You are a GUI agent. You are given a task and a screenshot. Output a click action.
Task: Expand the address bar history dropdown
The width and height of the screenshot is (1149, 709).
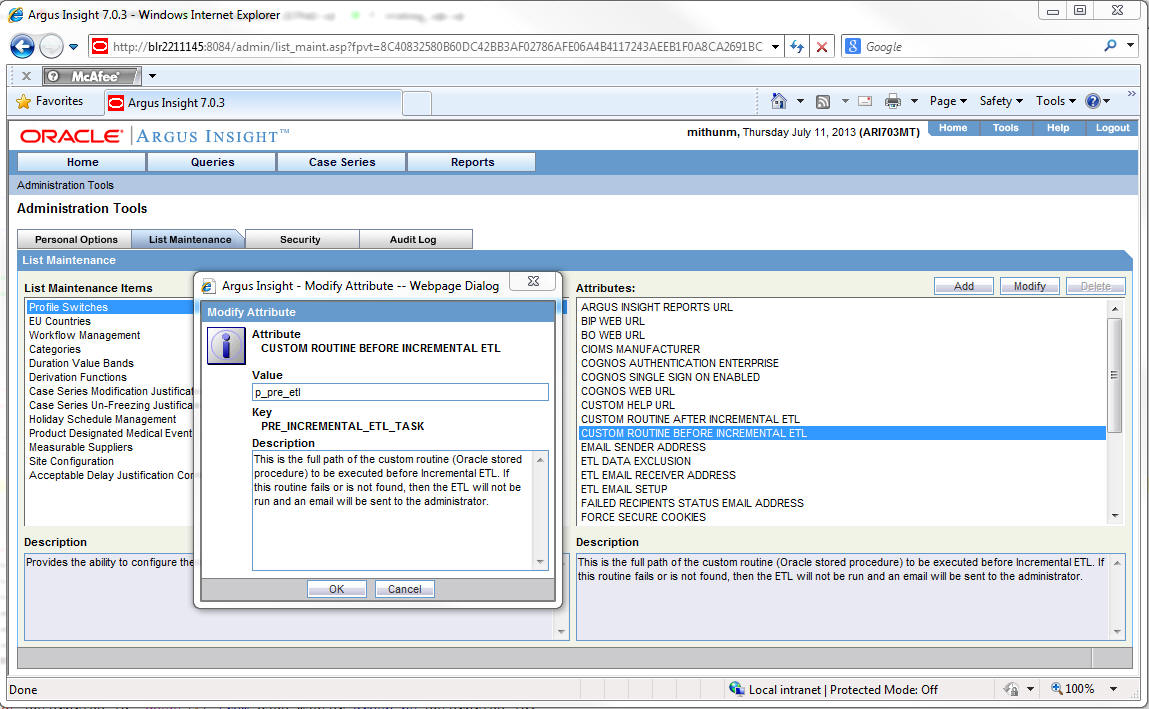775,47
